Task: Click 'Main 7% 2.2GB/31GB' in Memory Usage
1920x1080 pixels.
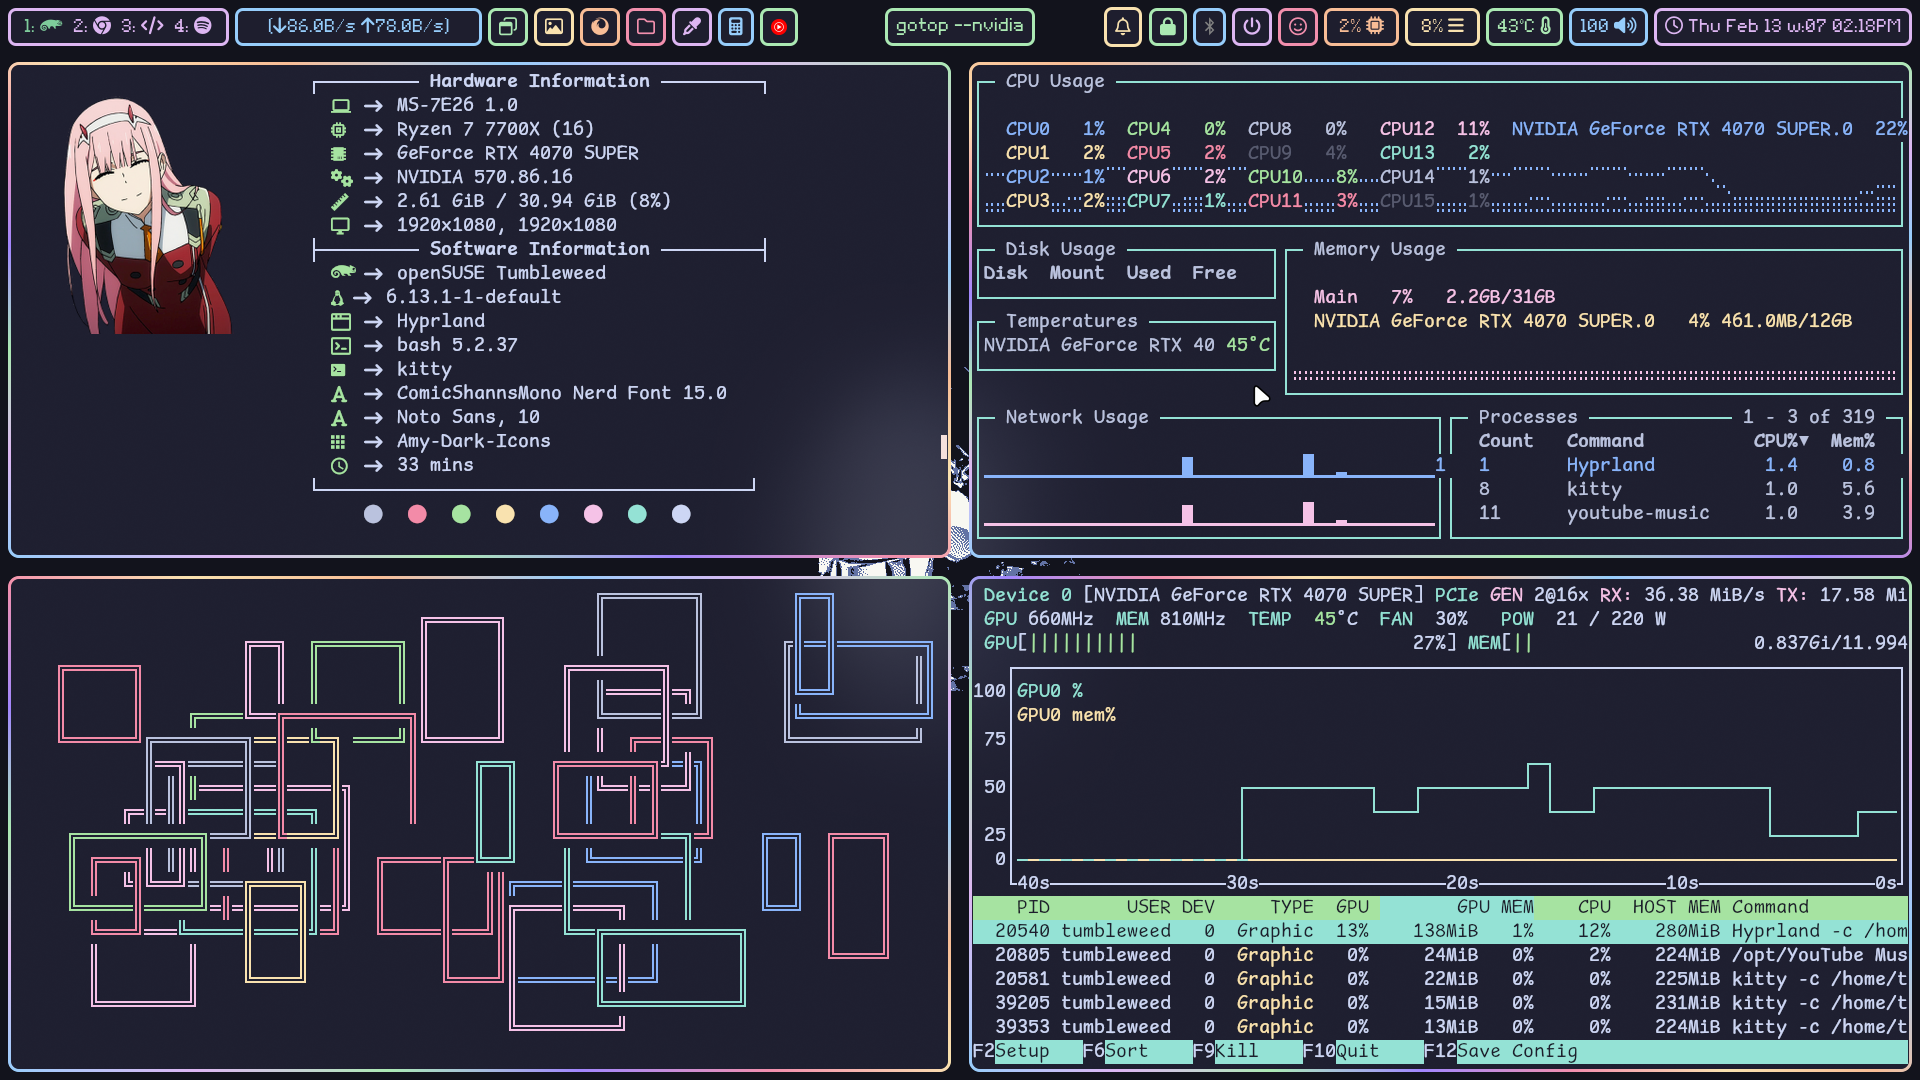Action: click(x=1434, y=297)
